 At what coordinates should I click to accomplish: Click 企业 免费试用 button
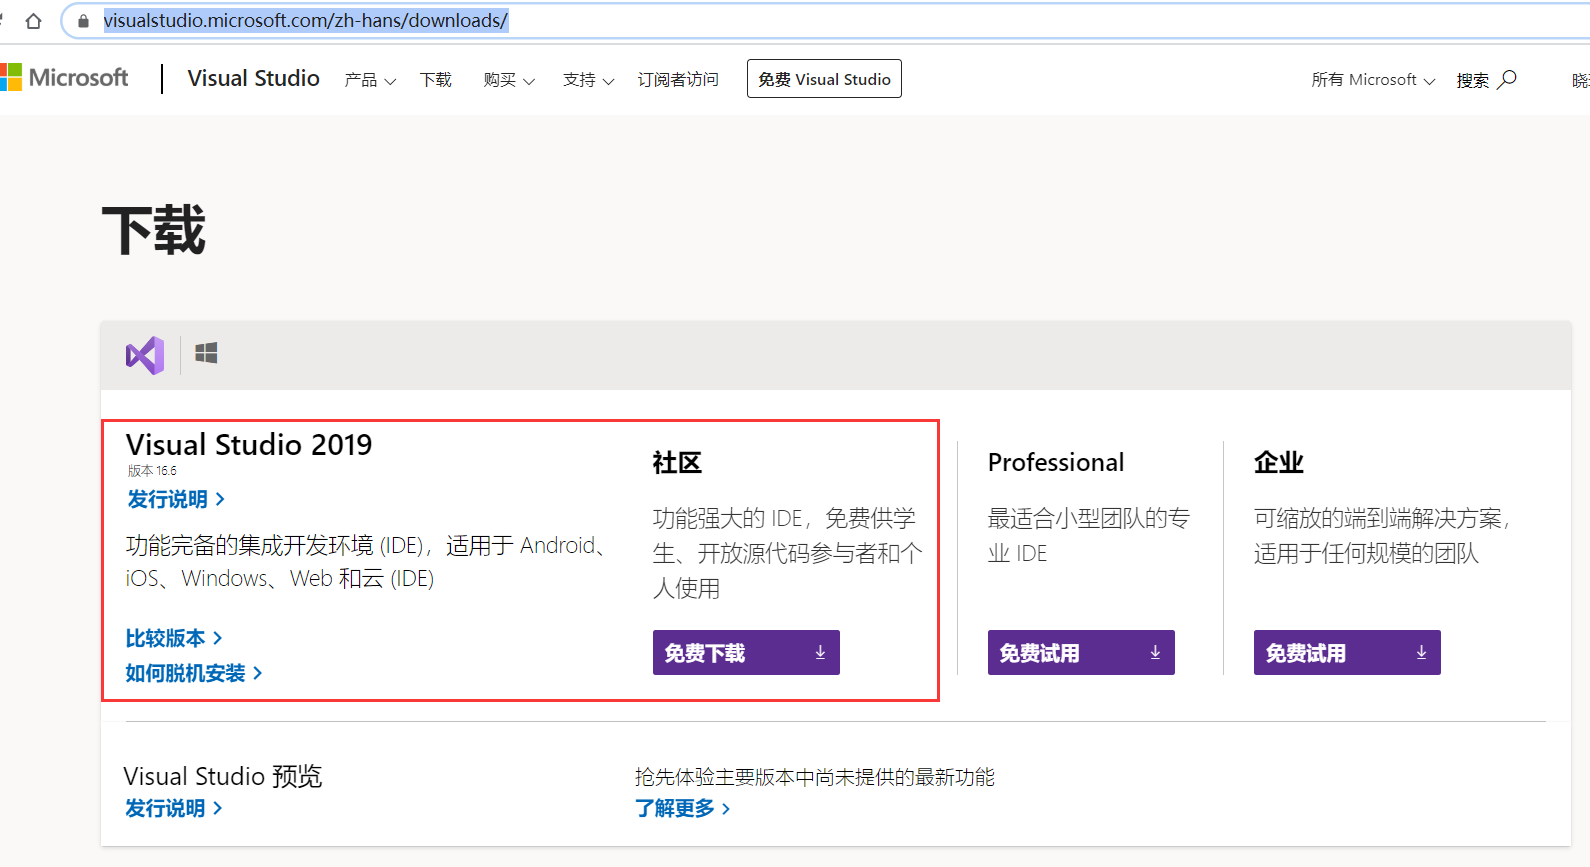(x=1347, y=653)
